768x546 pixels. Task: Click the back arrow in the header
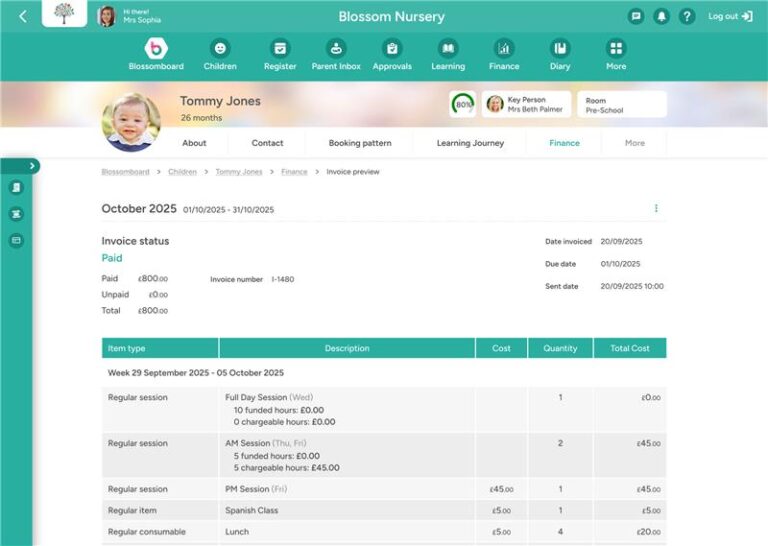click(x=23, y=17)
